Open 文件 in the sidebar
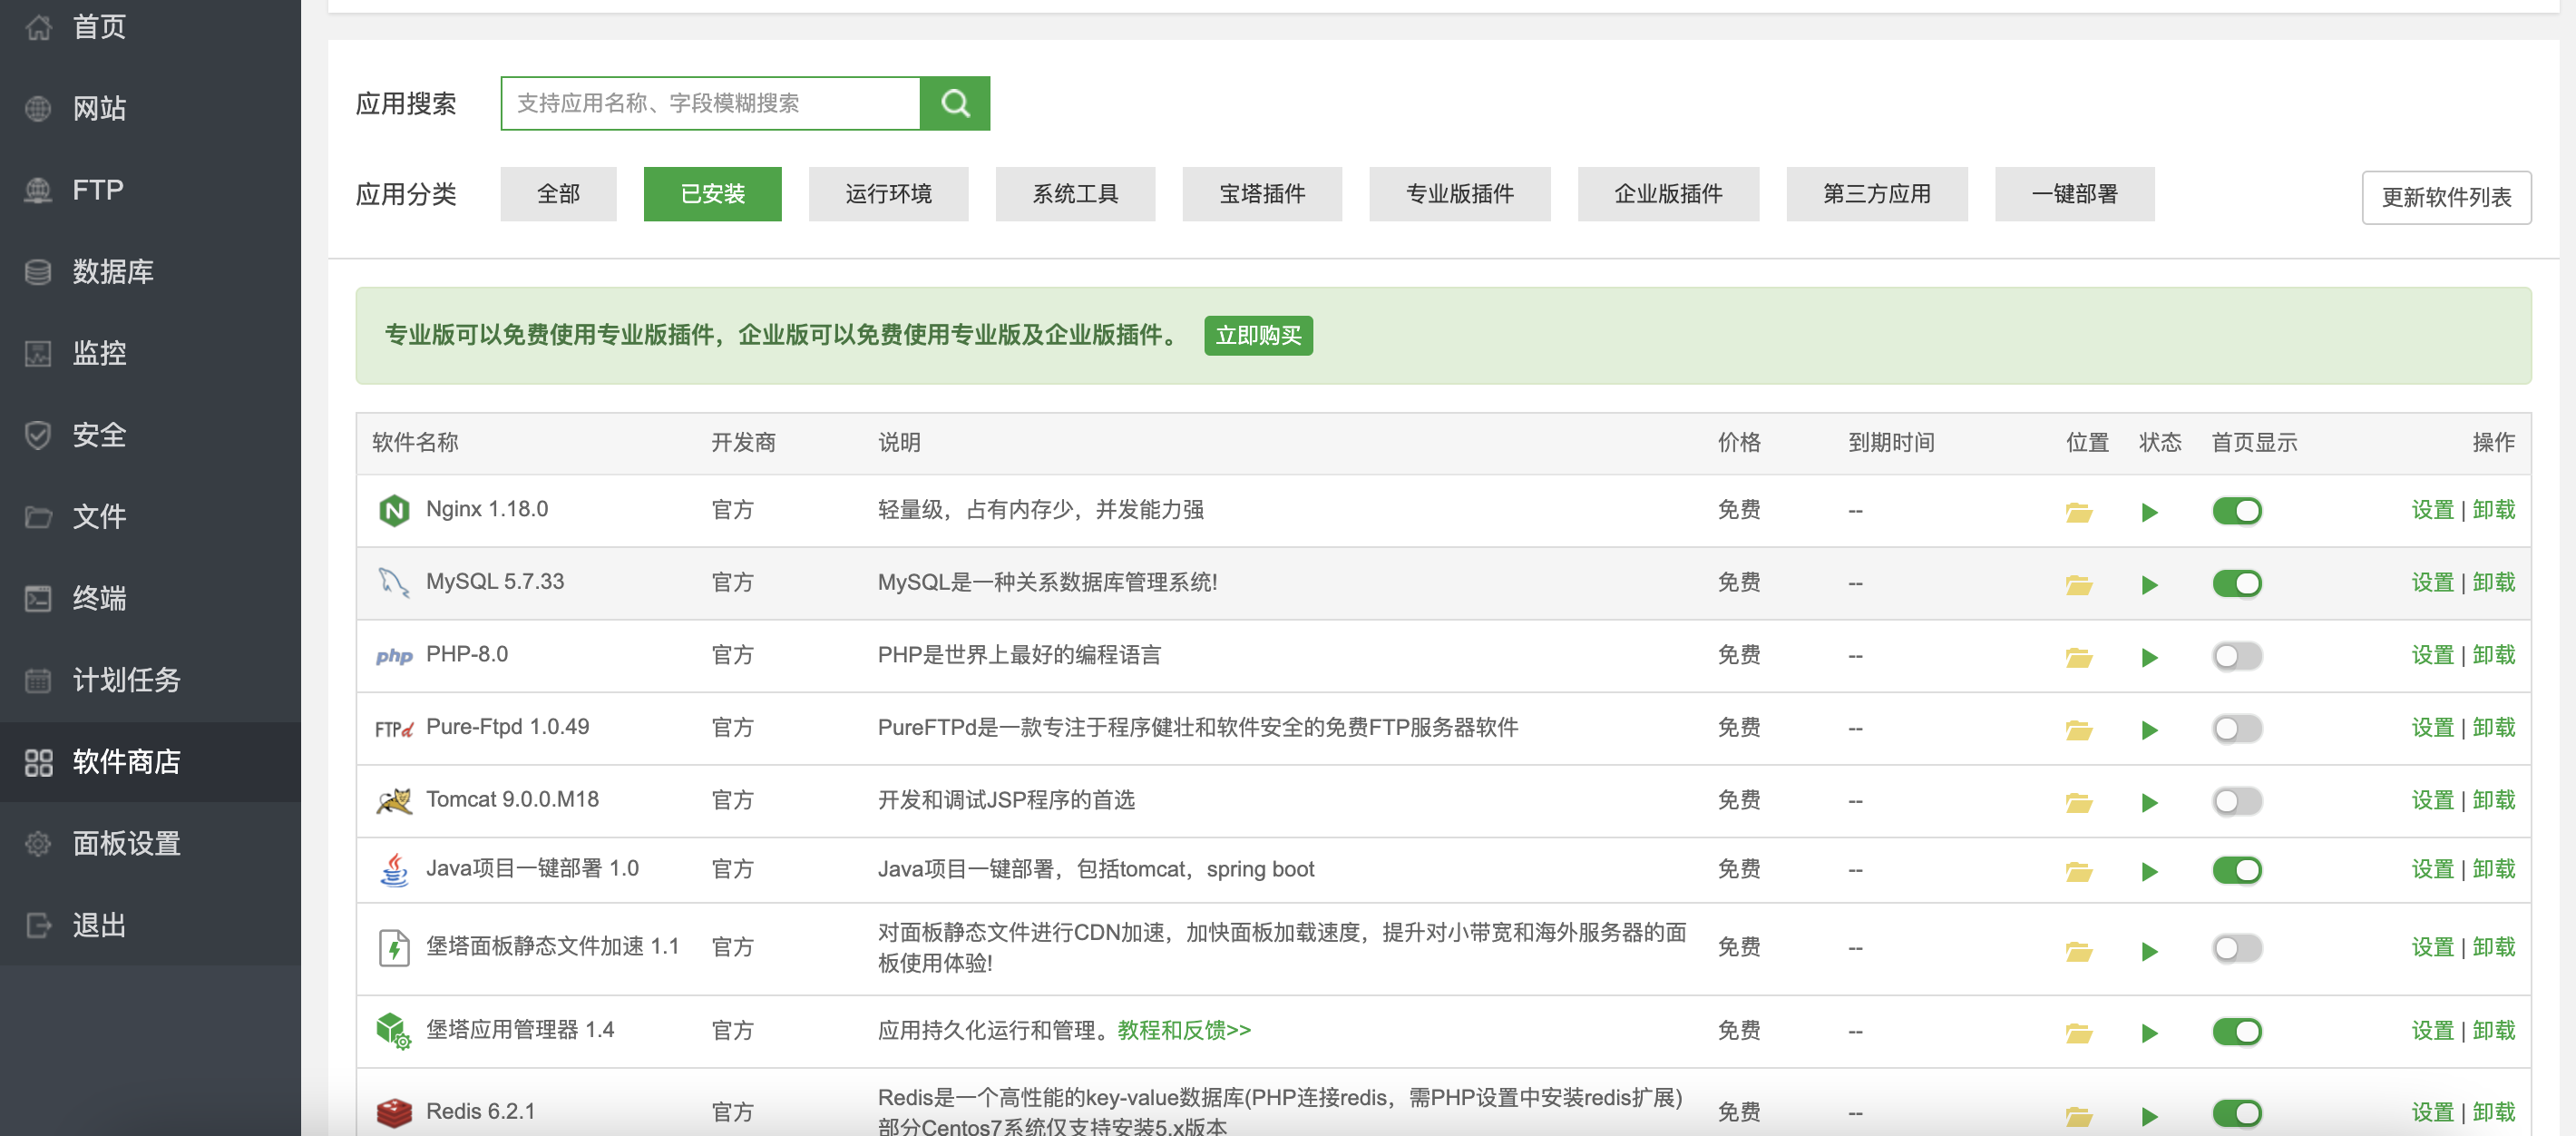2576x1136 pixels. tap(150, 517)
